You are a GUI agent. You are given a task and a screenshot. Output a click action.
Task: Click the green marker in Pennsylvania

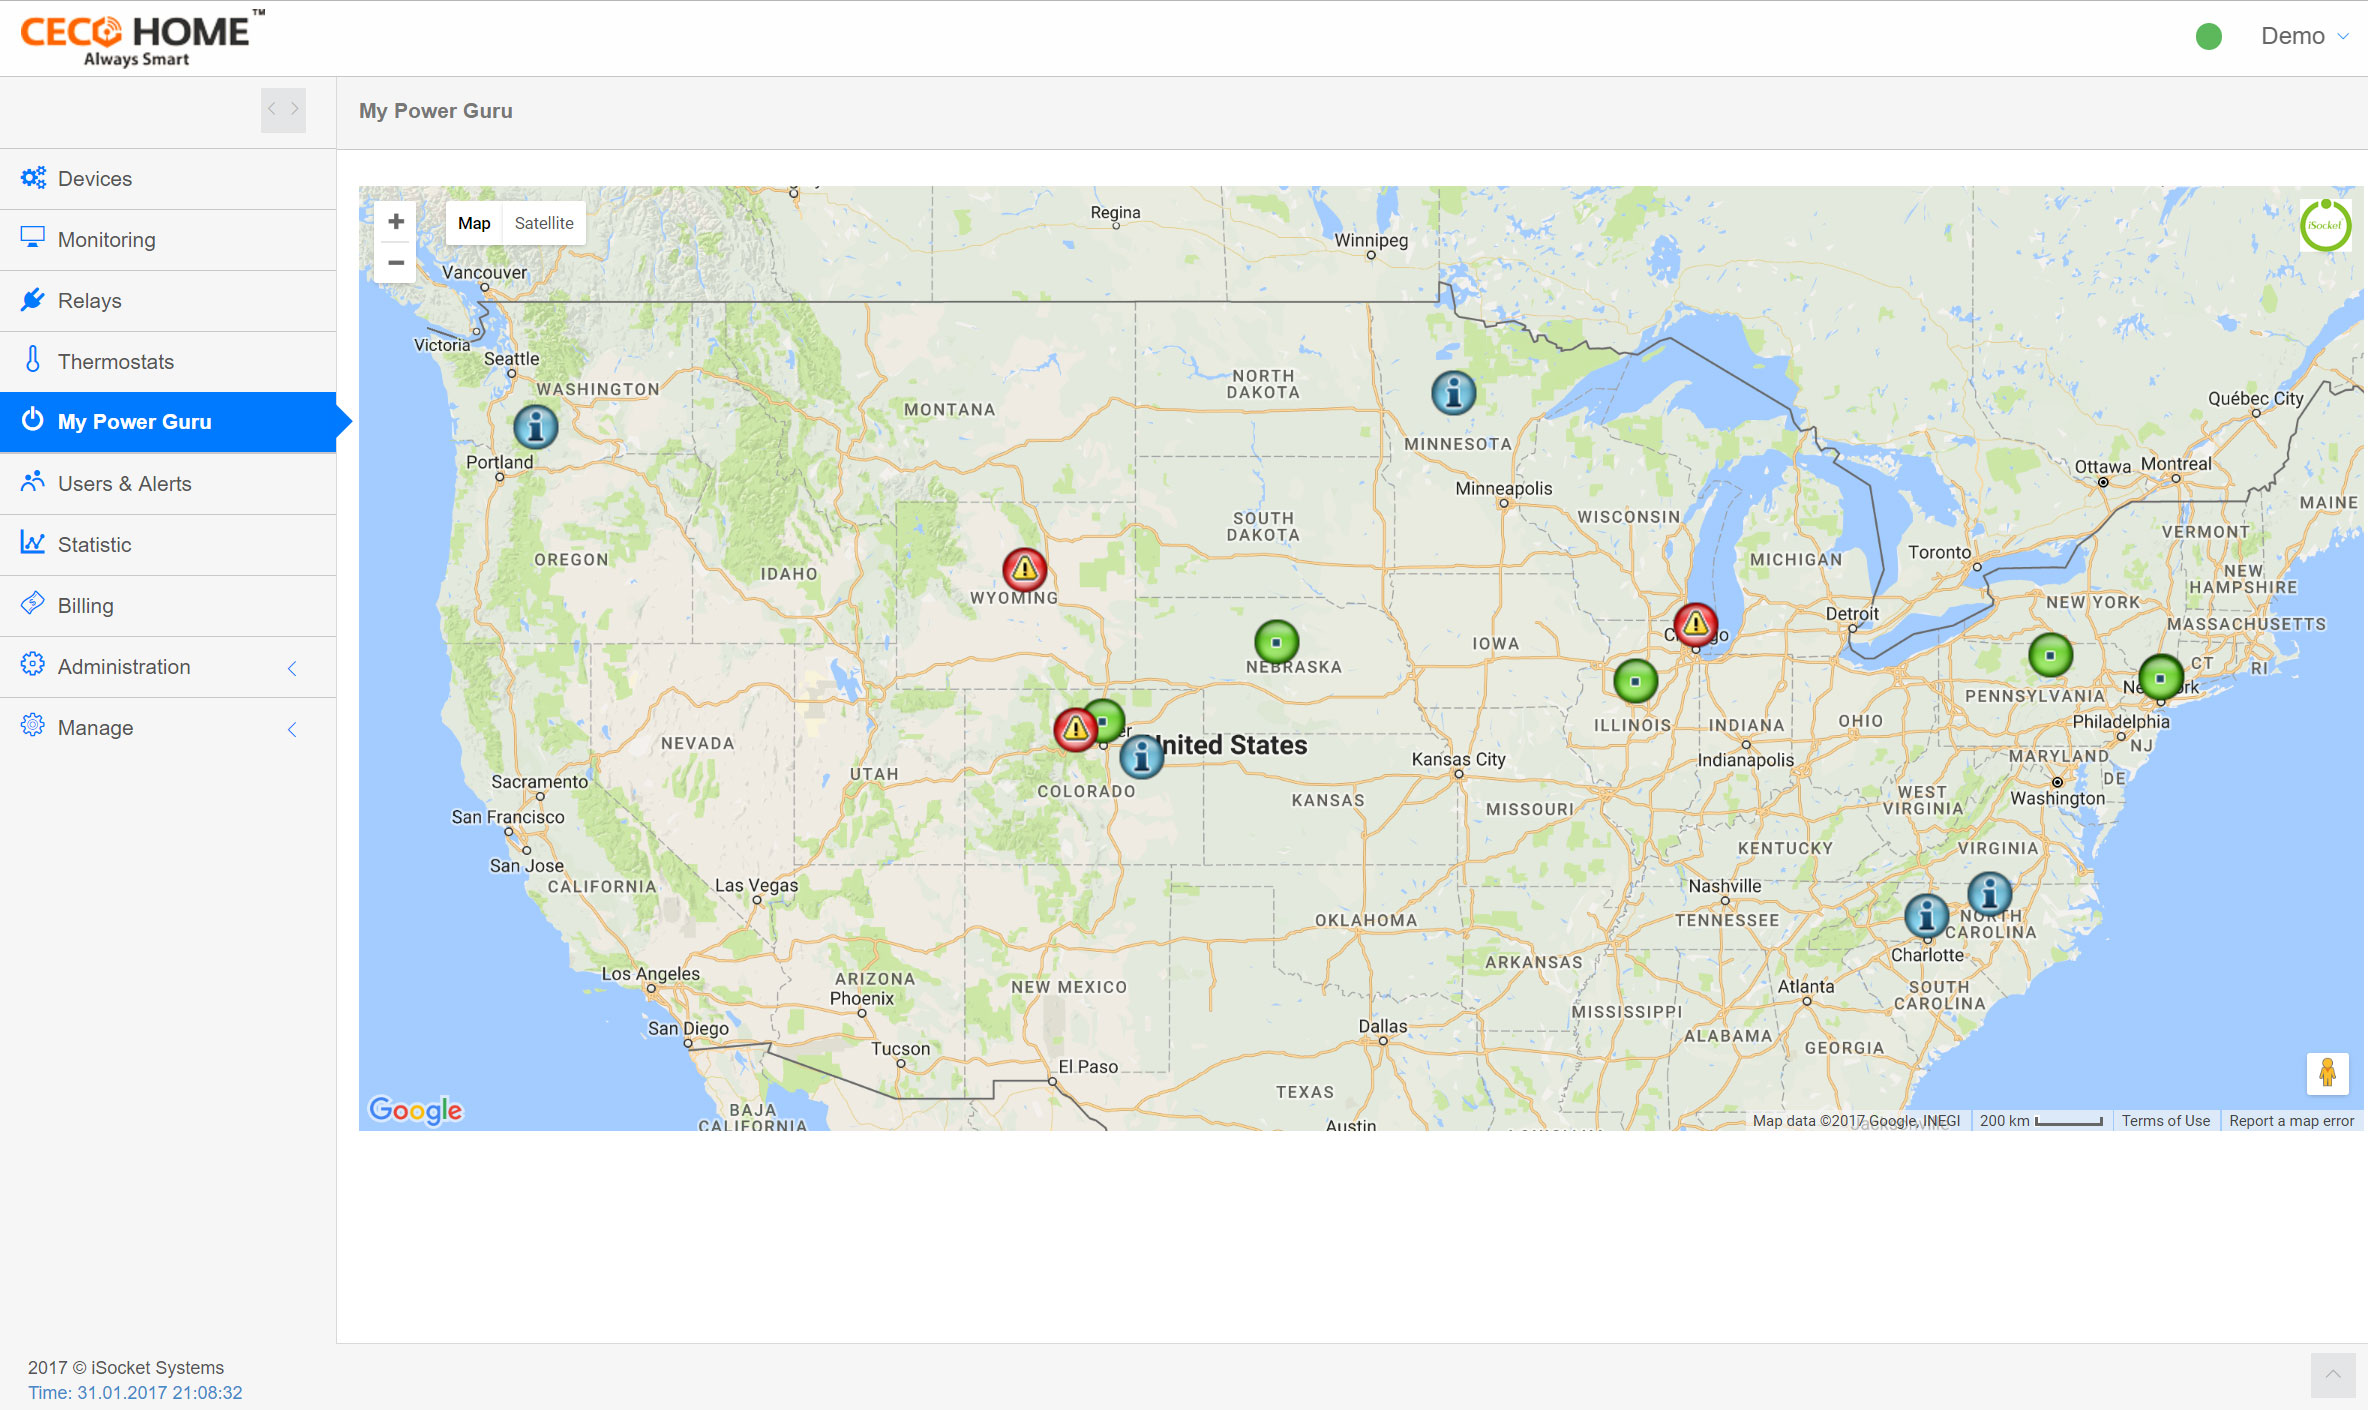[x=2050, y=656]
